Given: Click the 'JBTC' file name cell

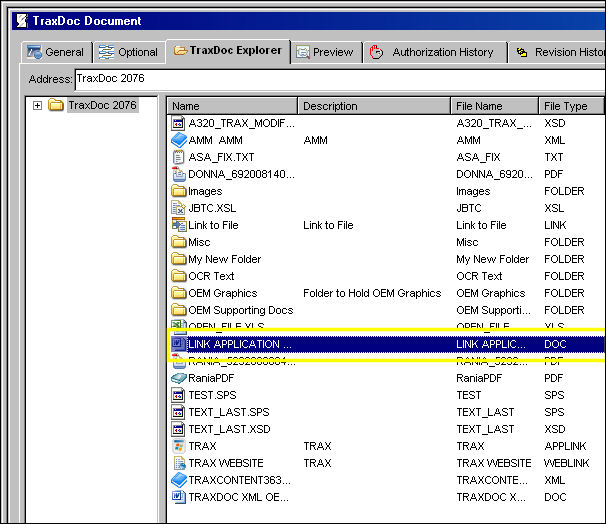Looking at the screenshot, I should tap(469, 208).
